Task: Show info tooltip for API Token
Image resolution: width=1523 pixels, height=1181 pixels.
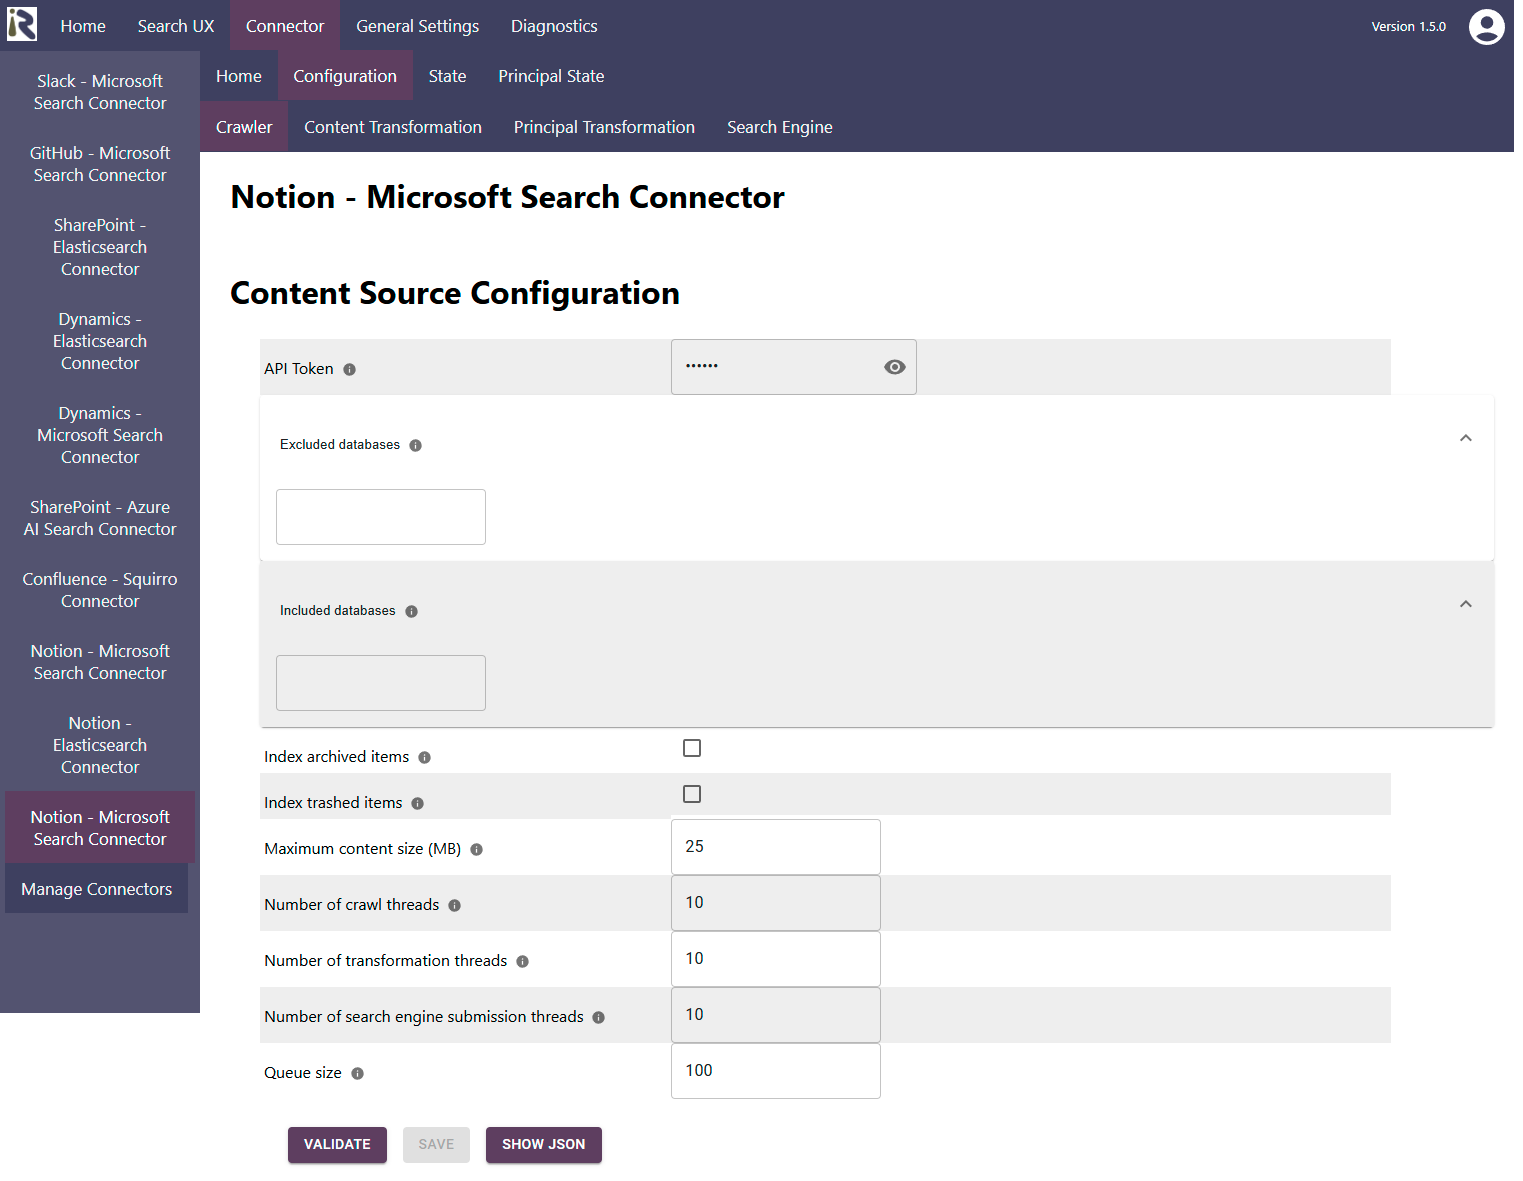Action: (349, 369)
